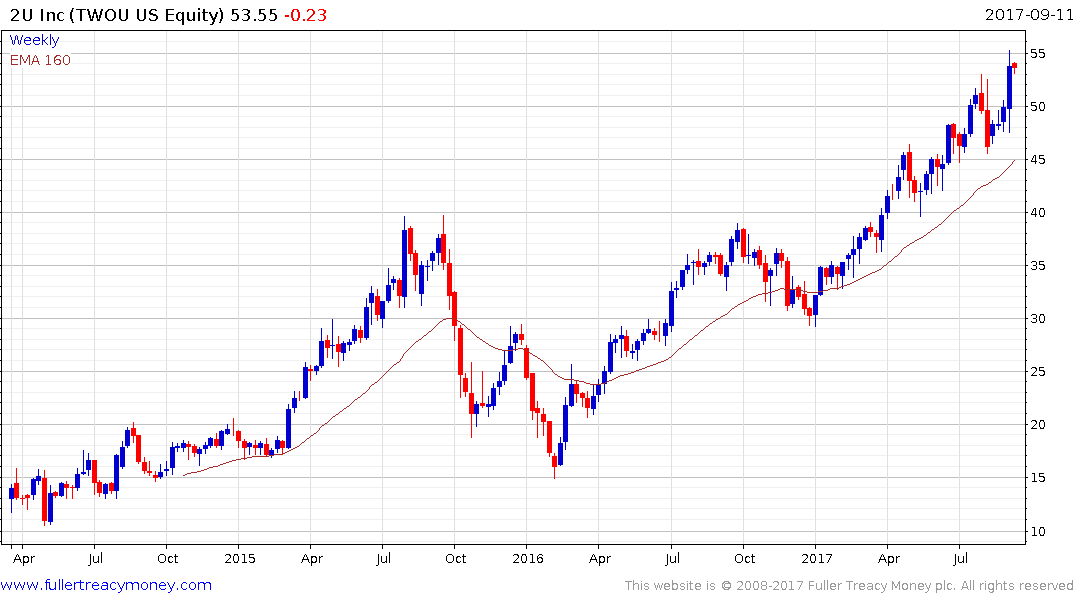The image size is (1075, 600).
Task: Select the 30 price axis label
Action: [x=1037, y=319]
